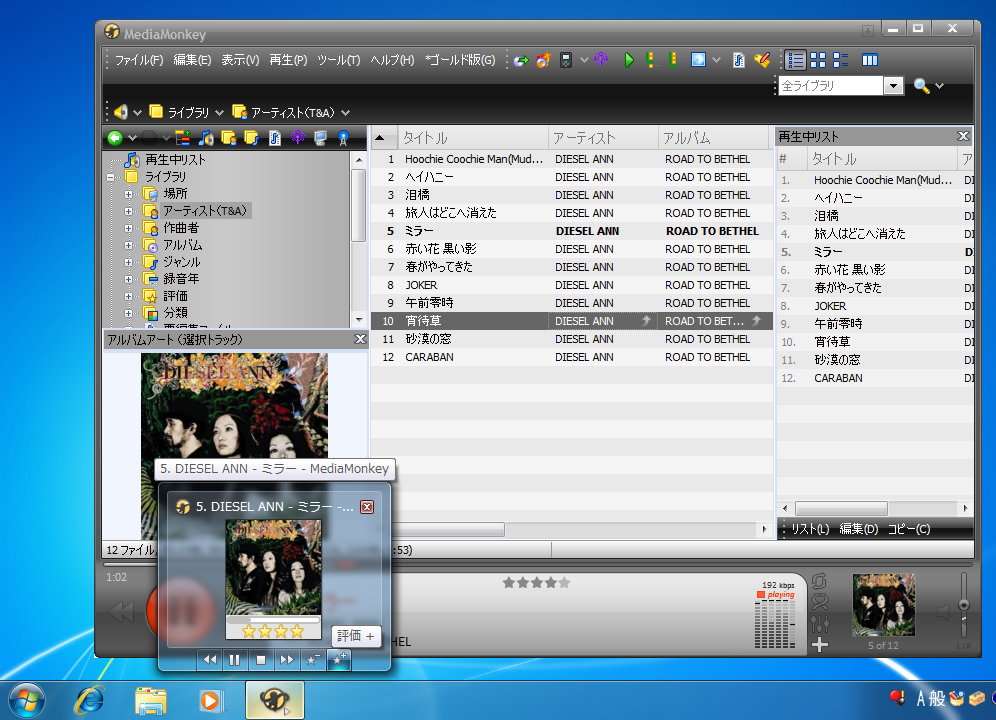Open the ライブラリ breadcrumb dropdown

coord(219,112)
